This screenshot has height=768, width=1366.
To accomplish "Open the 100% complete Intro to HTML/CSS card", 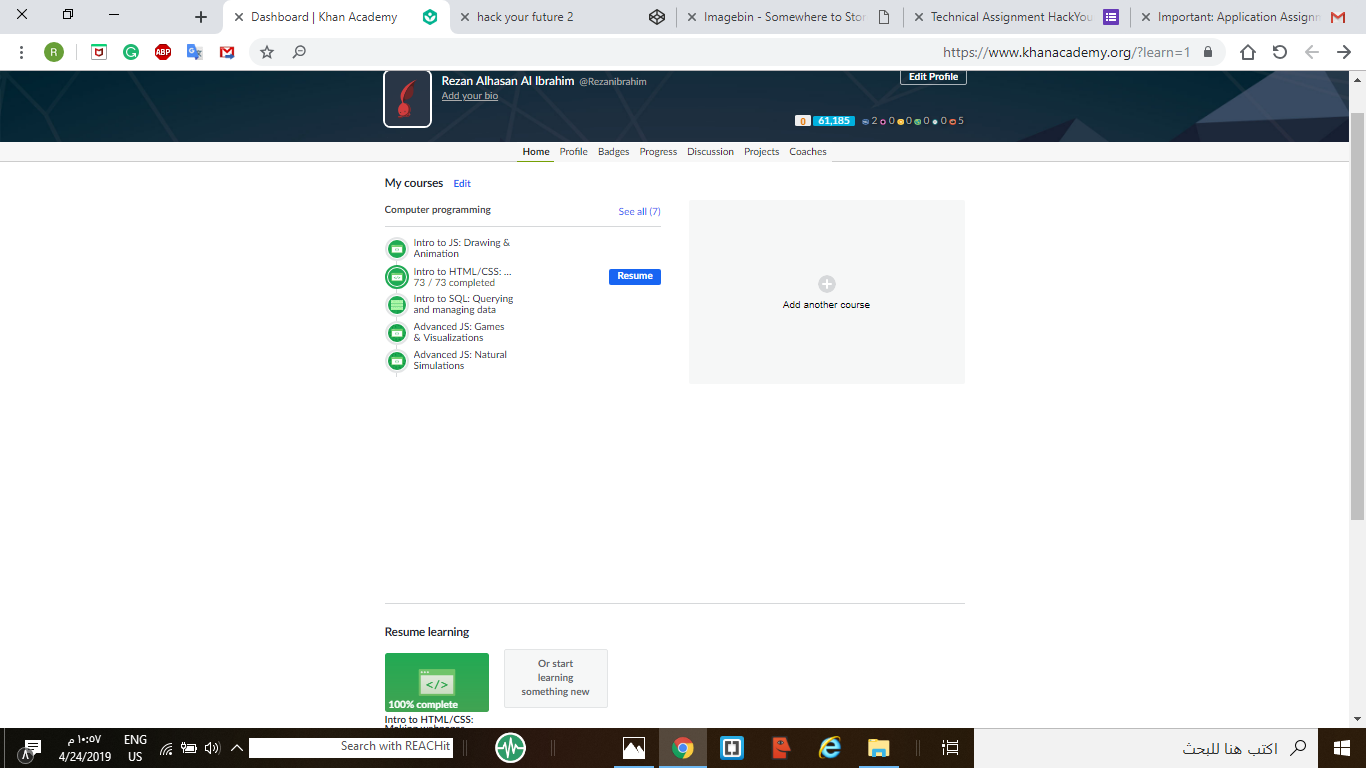I will click(x=437, y=682).
